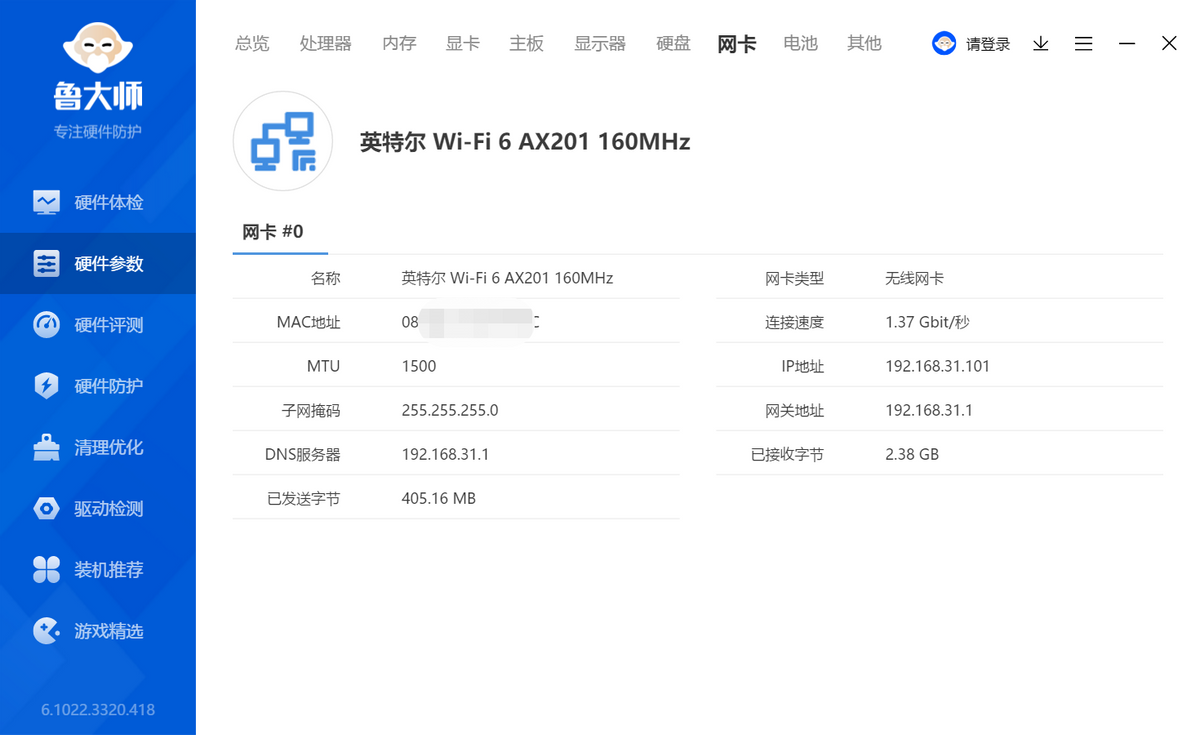Select the 硬件参数 sidebar icon
Screen dimensions: 1200x735
(46, 264)
